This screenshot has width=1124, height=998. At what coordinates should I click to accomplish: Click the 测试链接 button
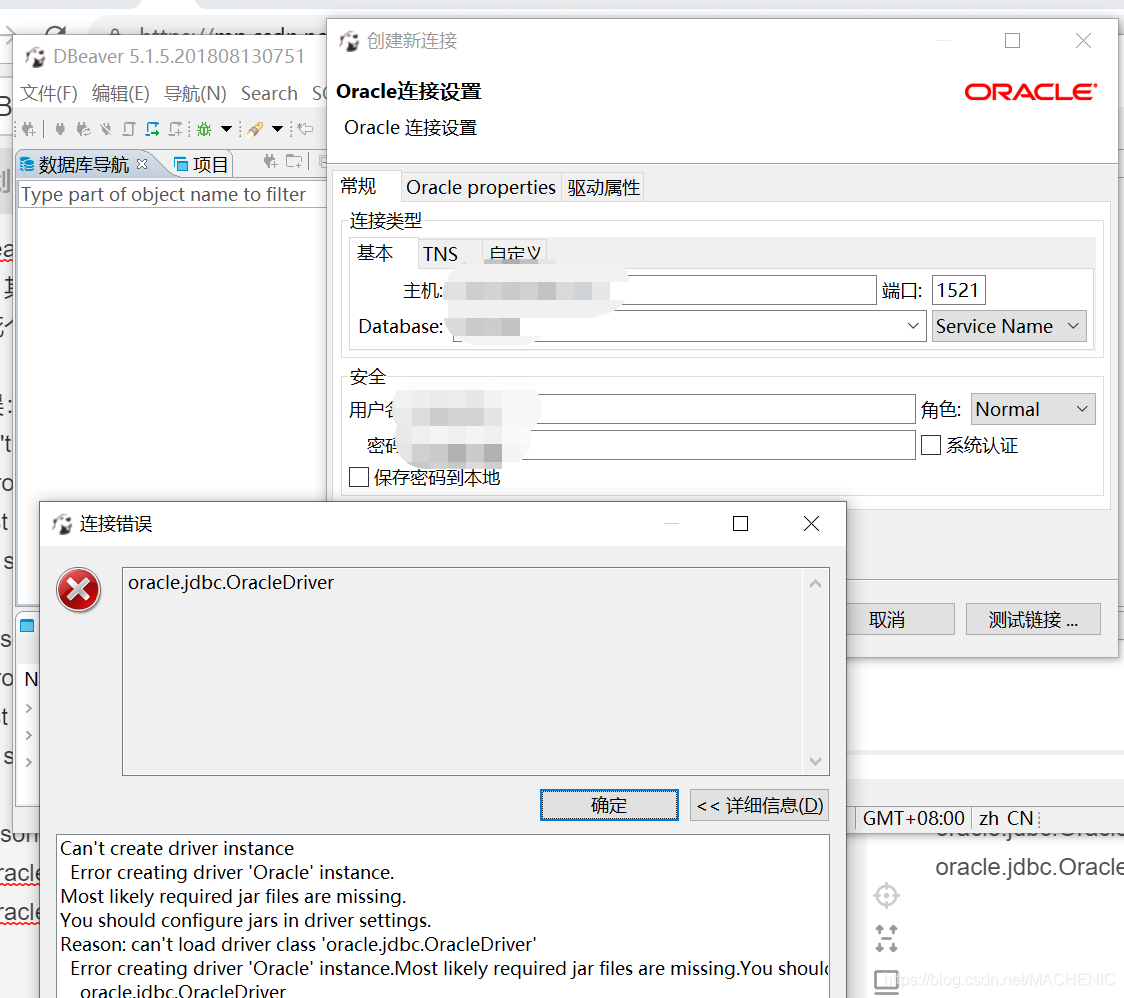click(1032, 618)
